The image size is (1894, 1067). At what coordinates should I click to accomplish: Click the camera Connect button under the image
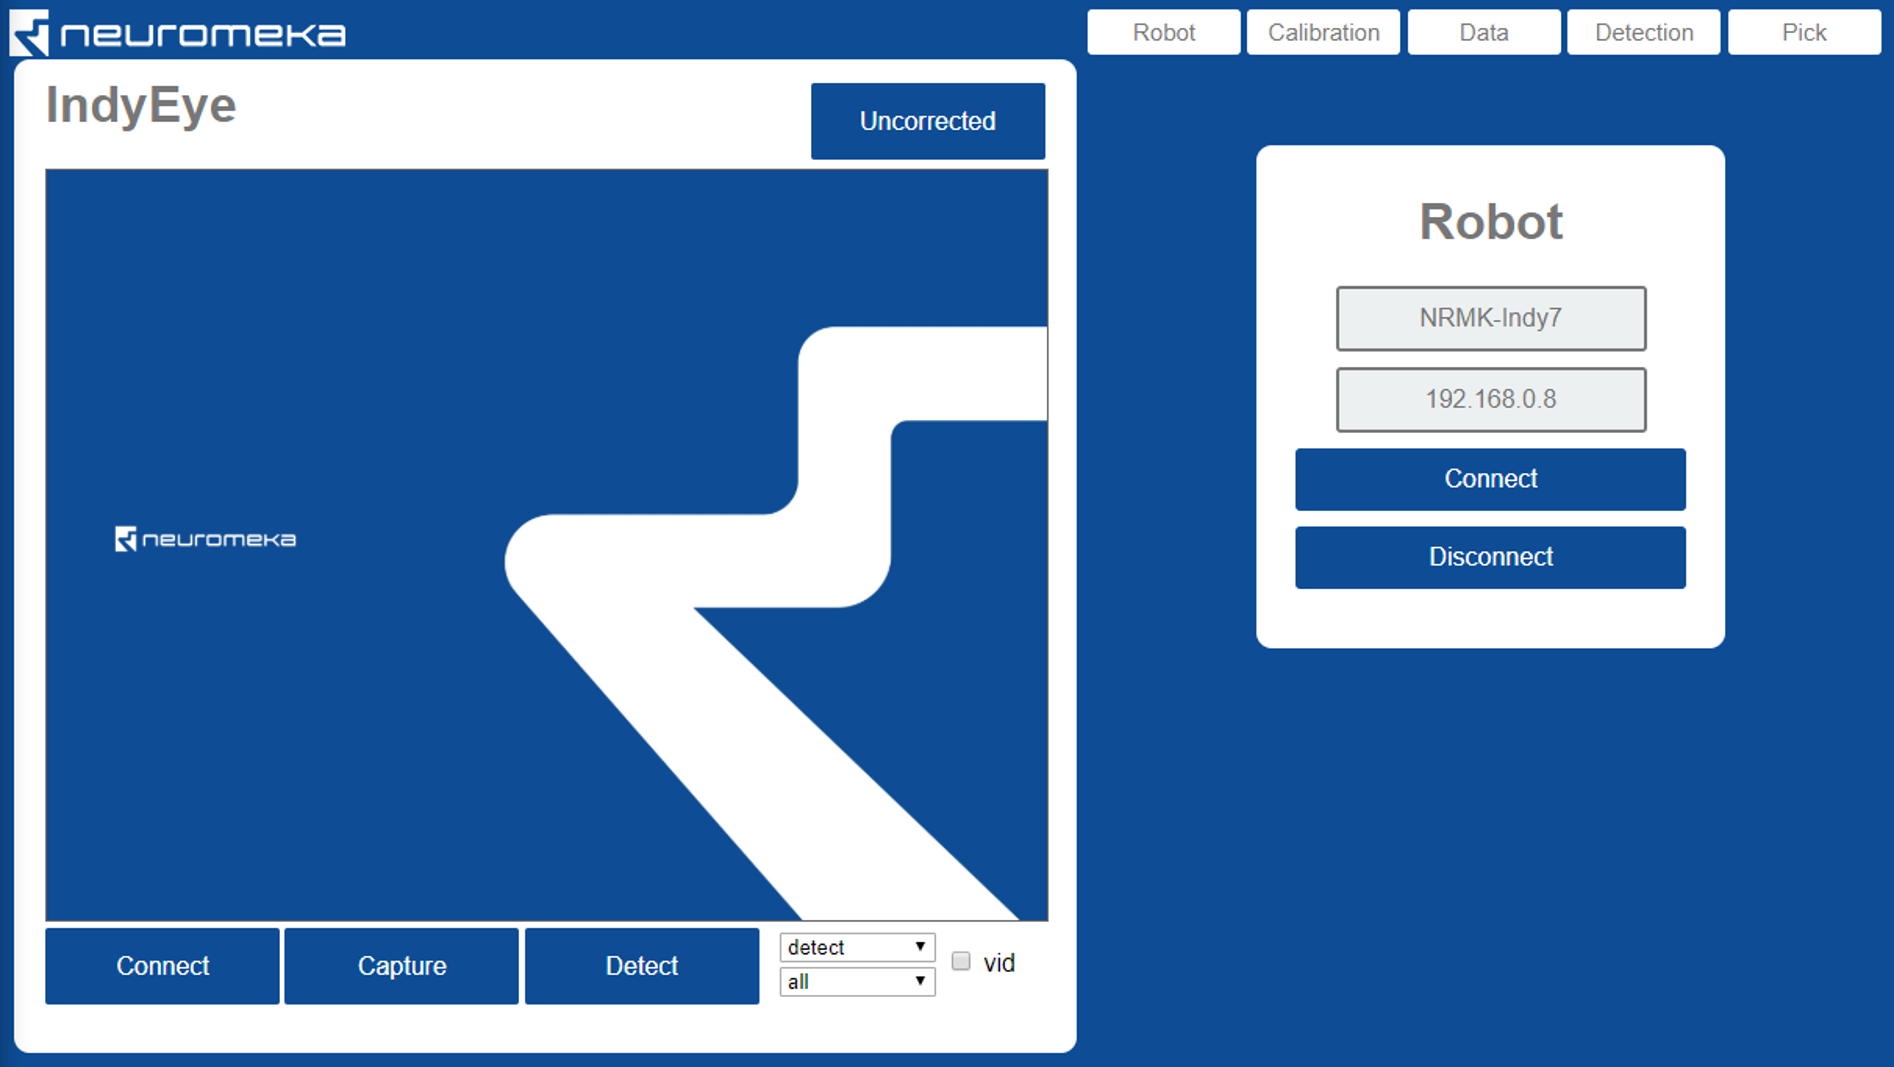pyautogui.click(x=162, y=966)
